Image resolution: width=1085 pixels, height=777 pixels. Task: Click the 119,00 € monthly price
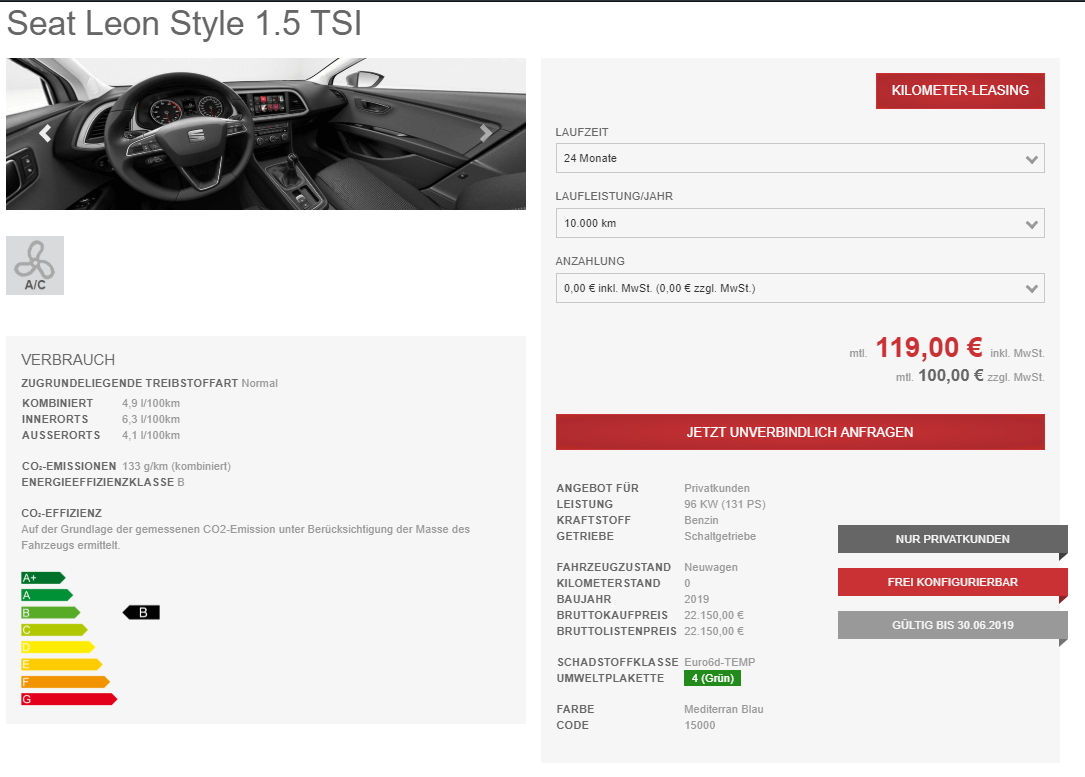tap(929, 347)
